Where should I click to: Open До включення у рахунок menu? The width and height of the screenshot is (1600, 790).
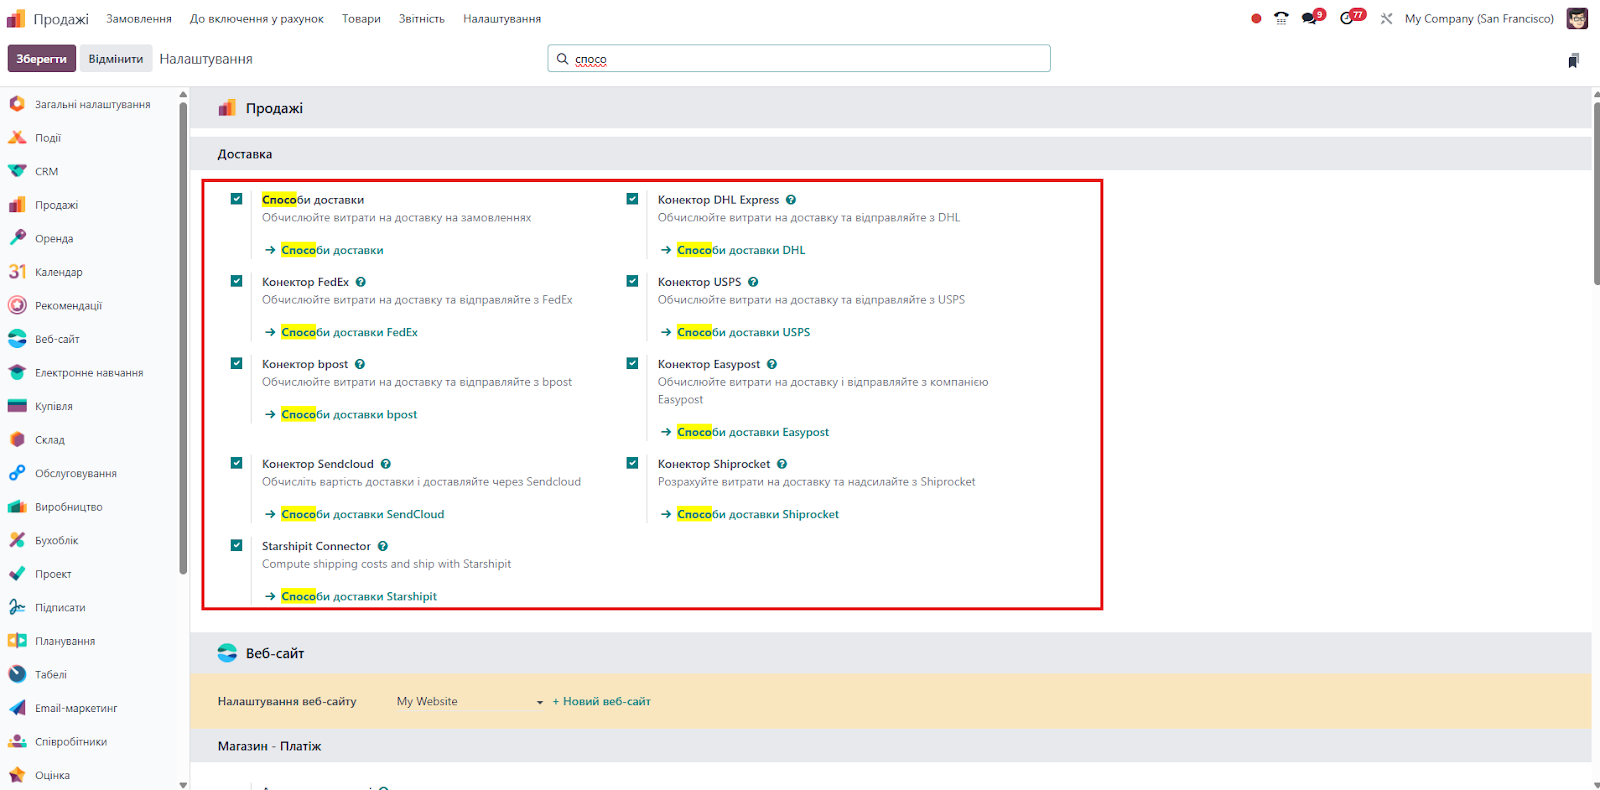pyautogui.click(x=257, y=19)
